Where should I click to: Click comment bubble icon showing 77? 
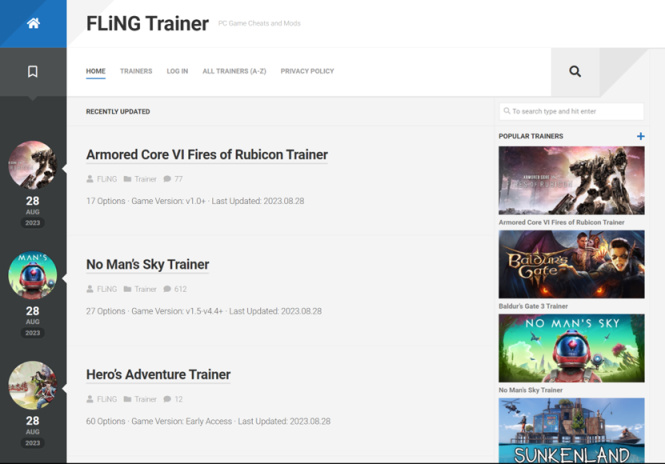167,179
